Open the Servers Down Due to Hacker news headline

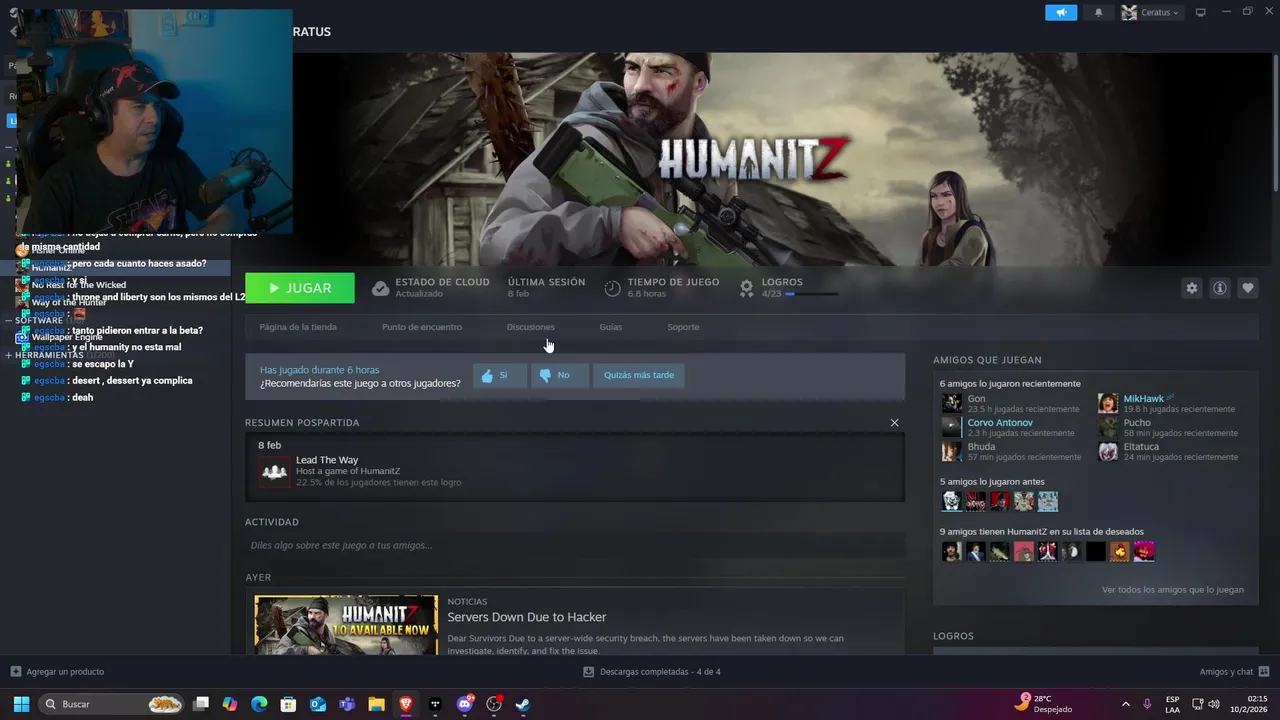(527, 617)
